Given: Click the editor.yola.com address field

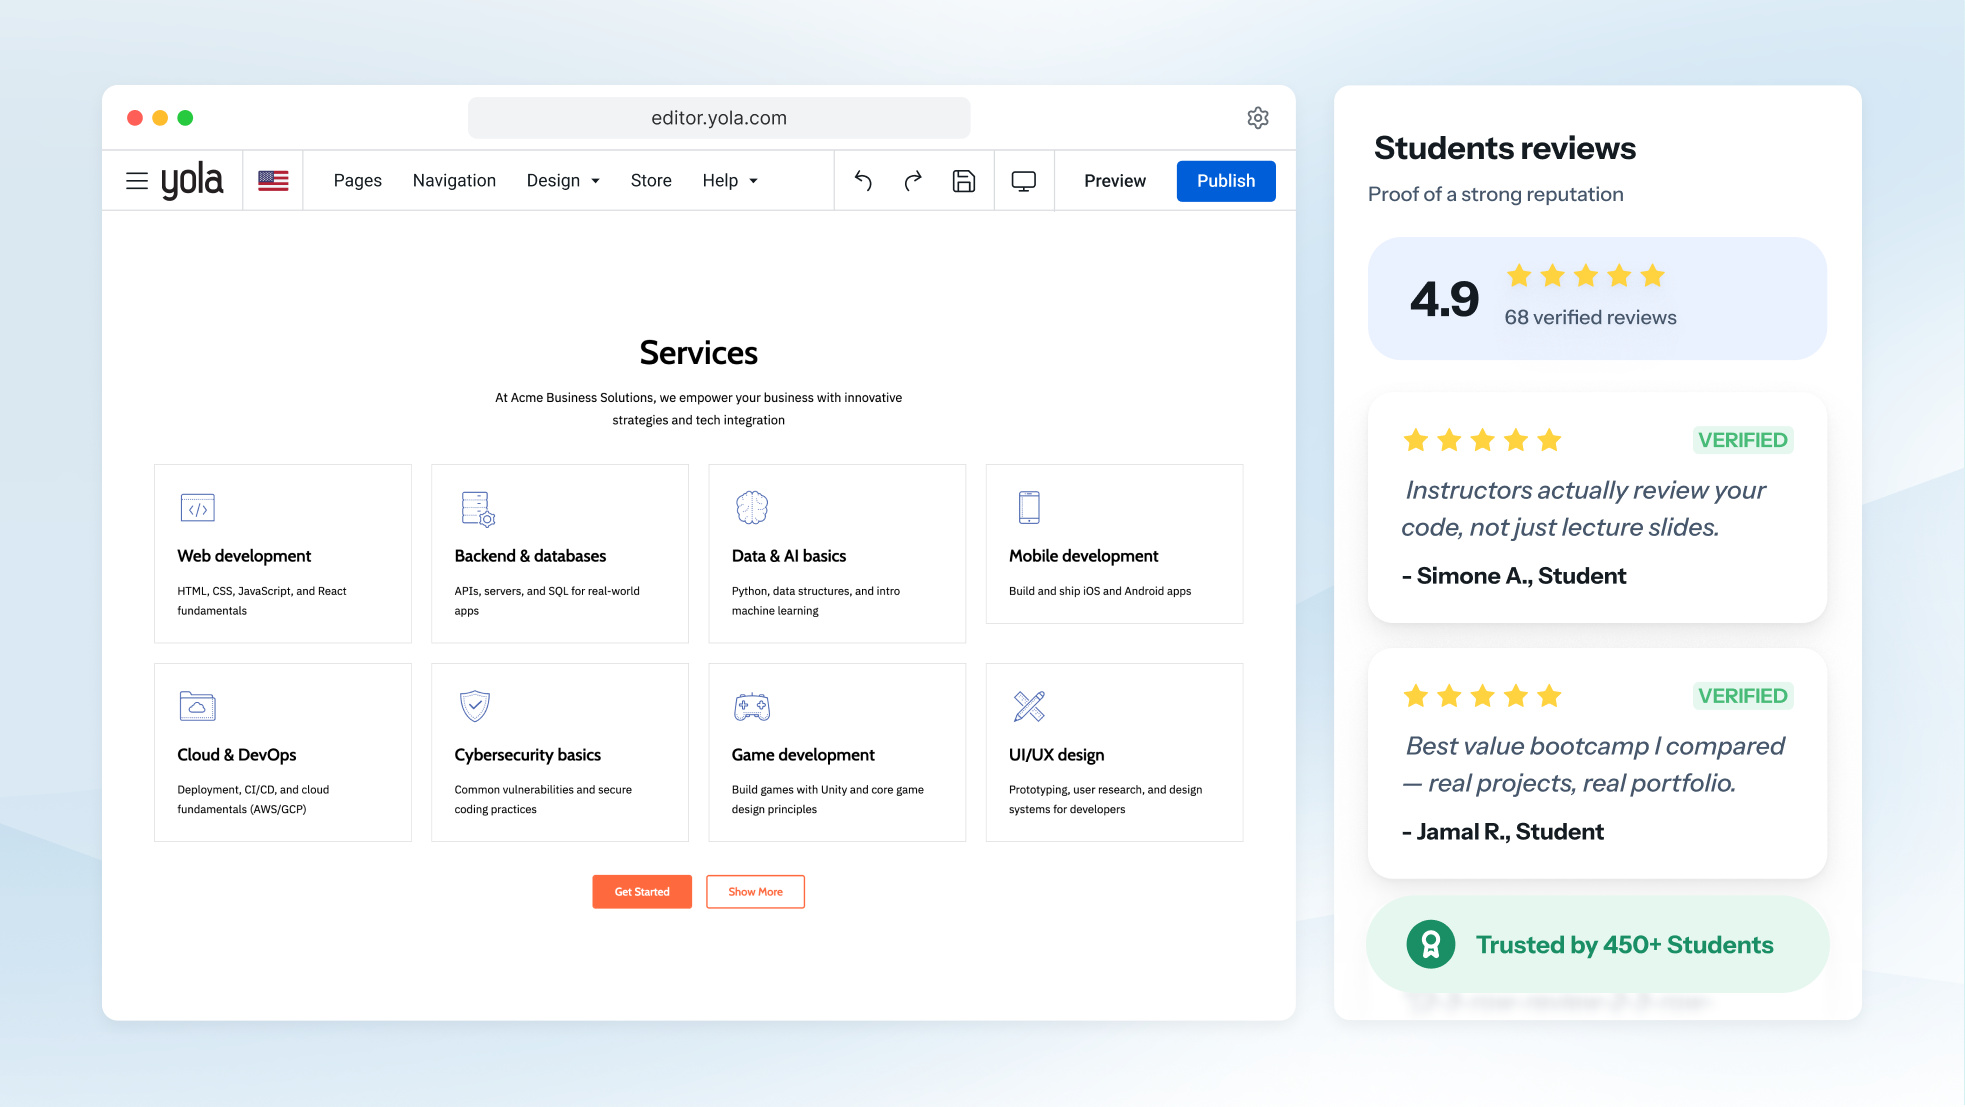Looking at the screenshot, I should (x=719, y=118).
